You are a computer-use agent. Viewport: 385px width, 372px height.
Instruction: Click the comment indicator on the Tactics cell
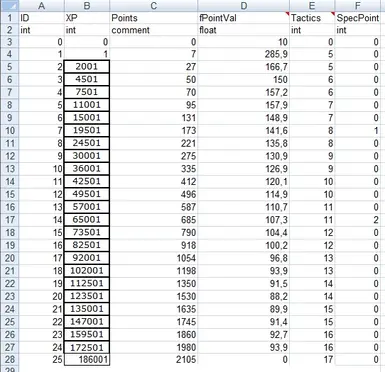[333, 14]
